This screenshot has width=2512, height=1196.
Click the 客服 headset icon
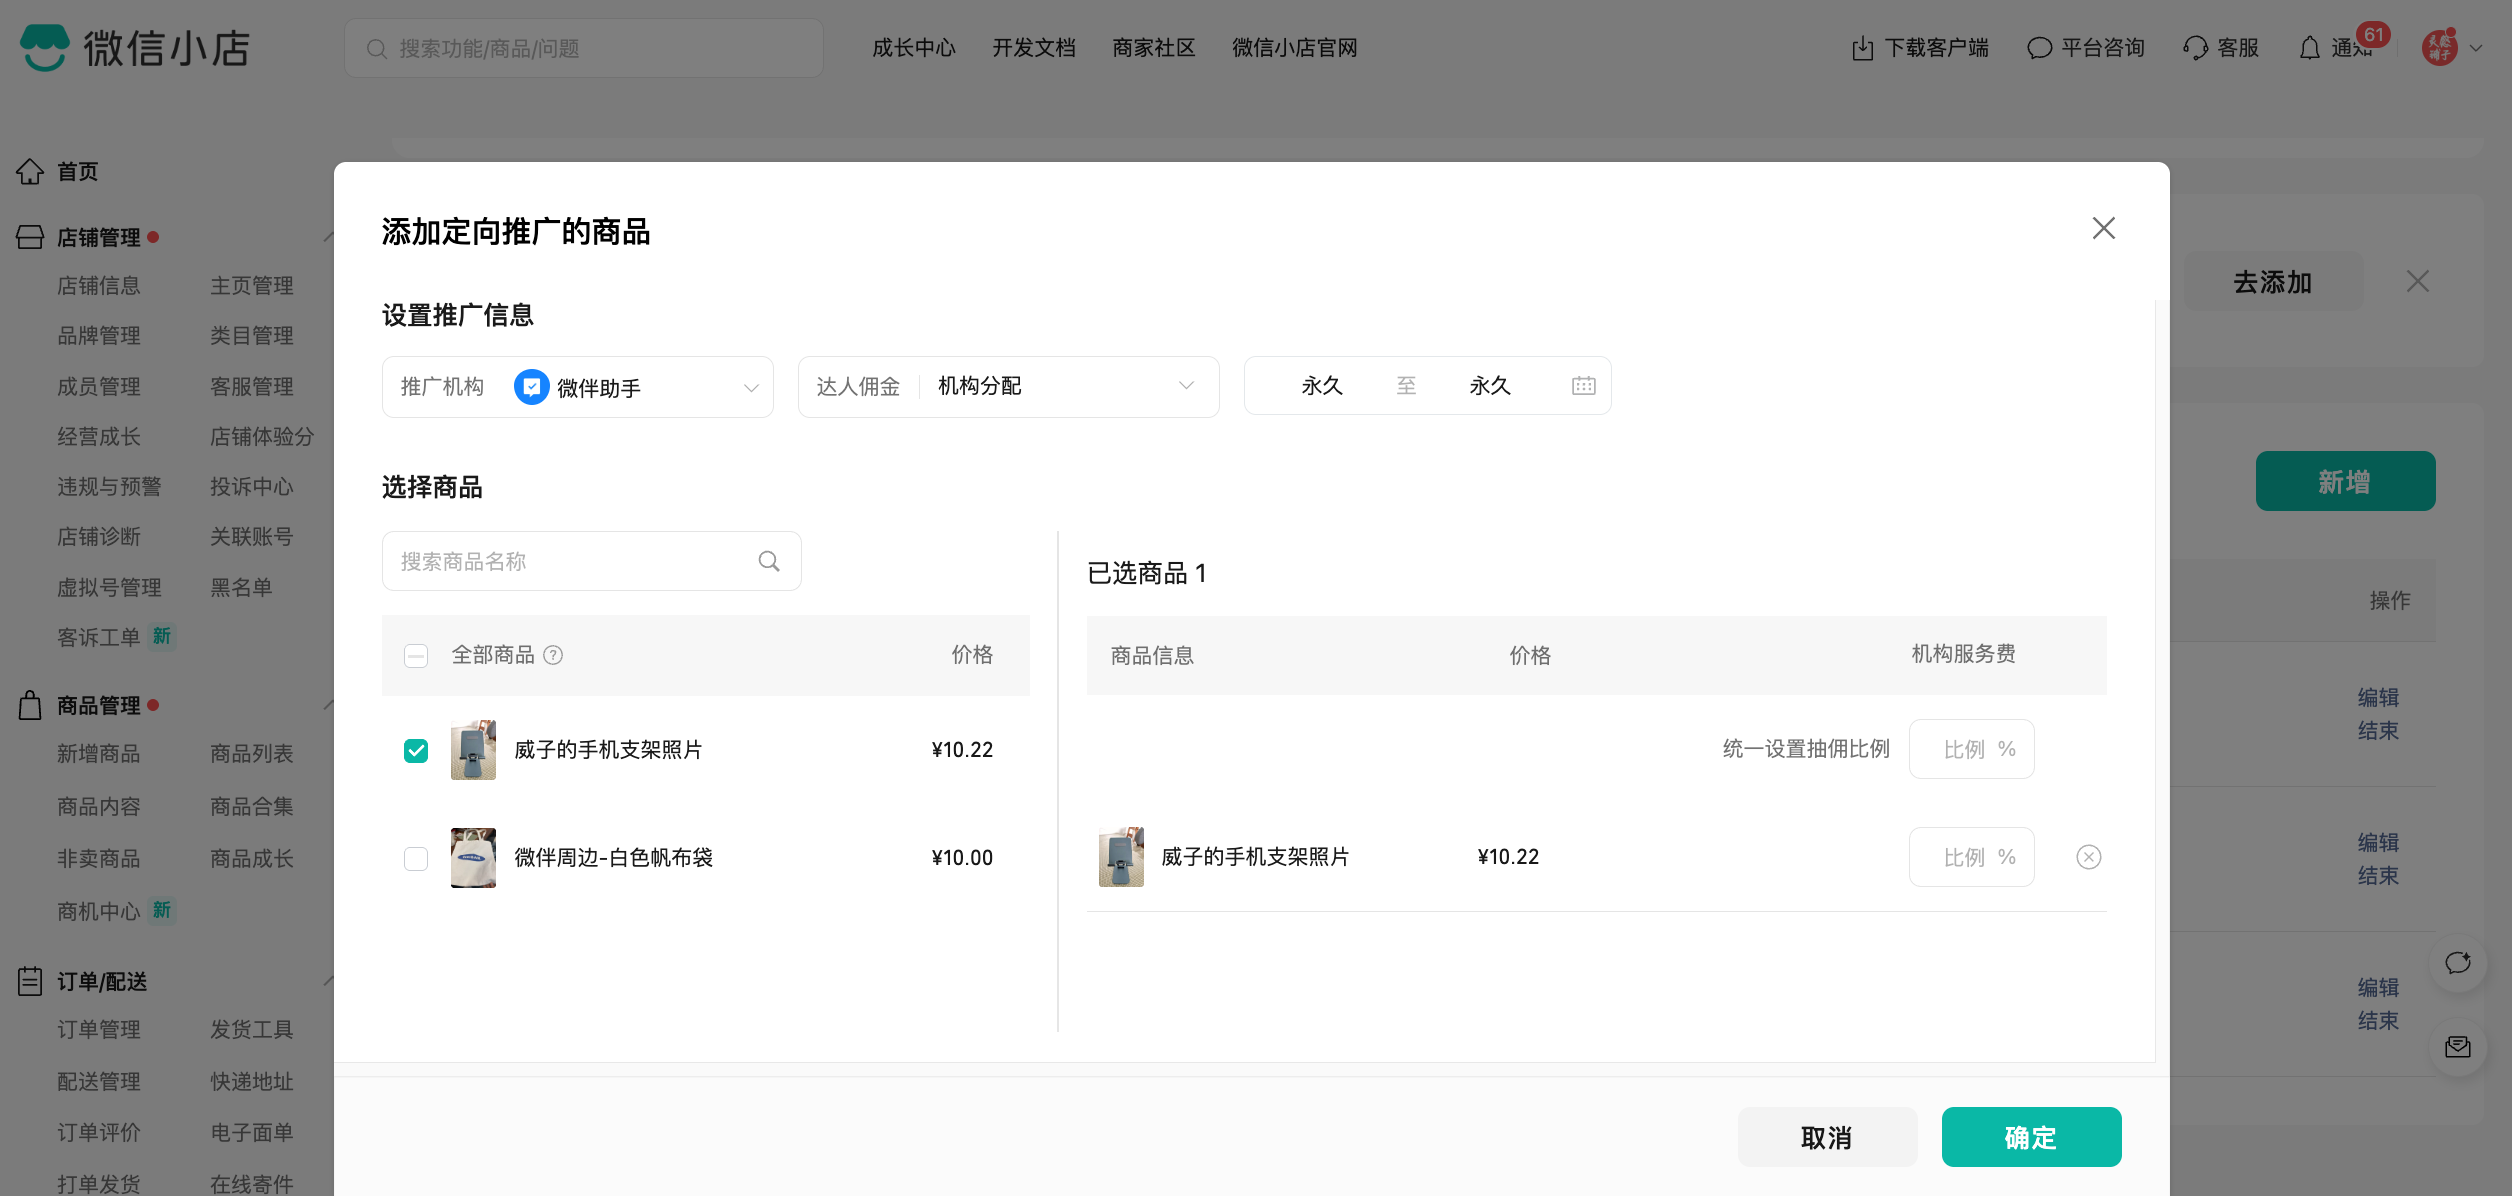pos(2195,48)
